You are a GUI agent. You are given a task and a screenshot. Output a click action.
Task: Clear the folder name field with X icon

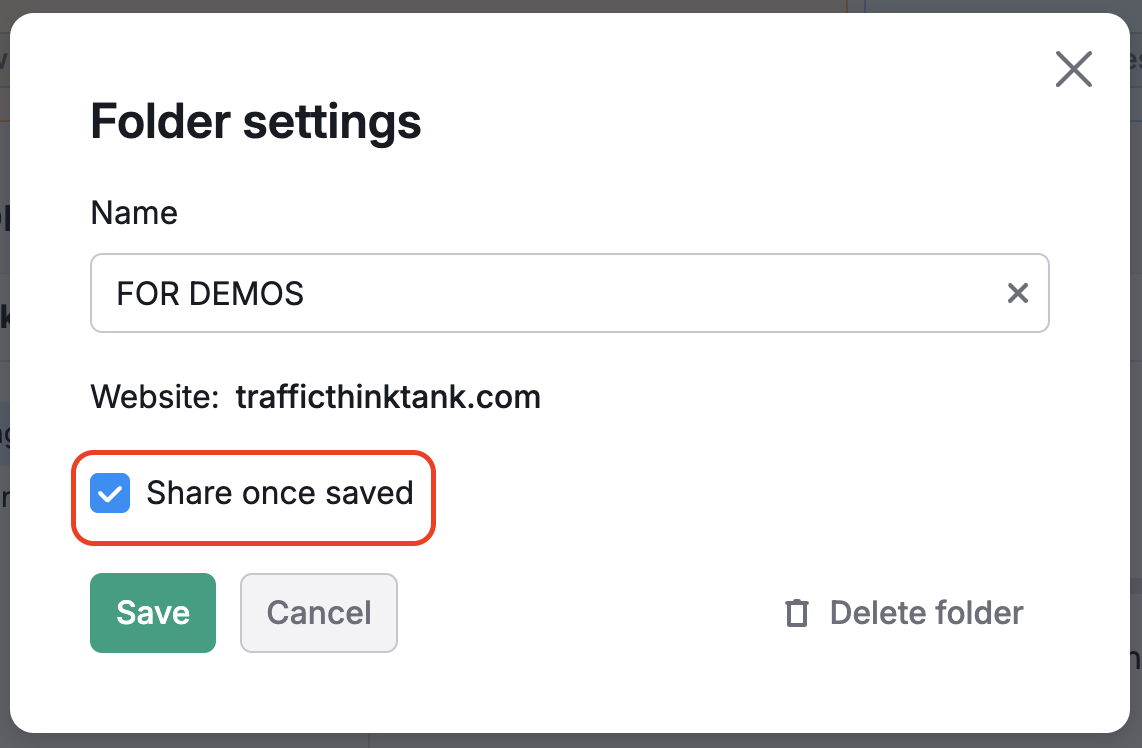click(1017, 293)
